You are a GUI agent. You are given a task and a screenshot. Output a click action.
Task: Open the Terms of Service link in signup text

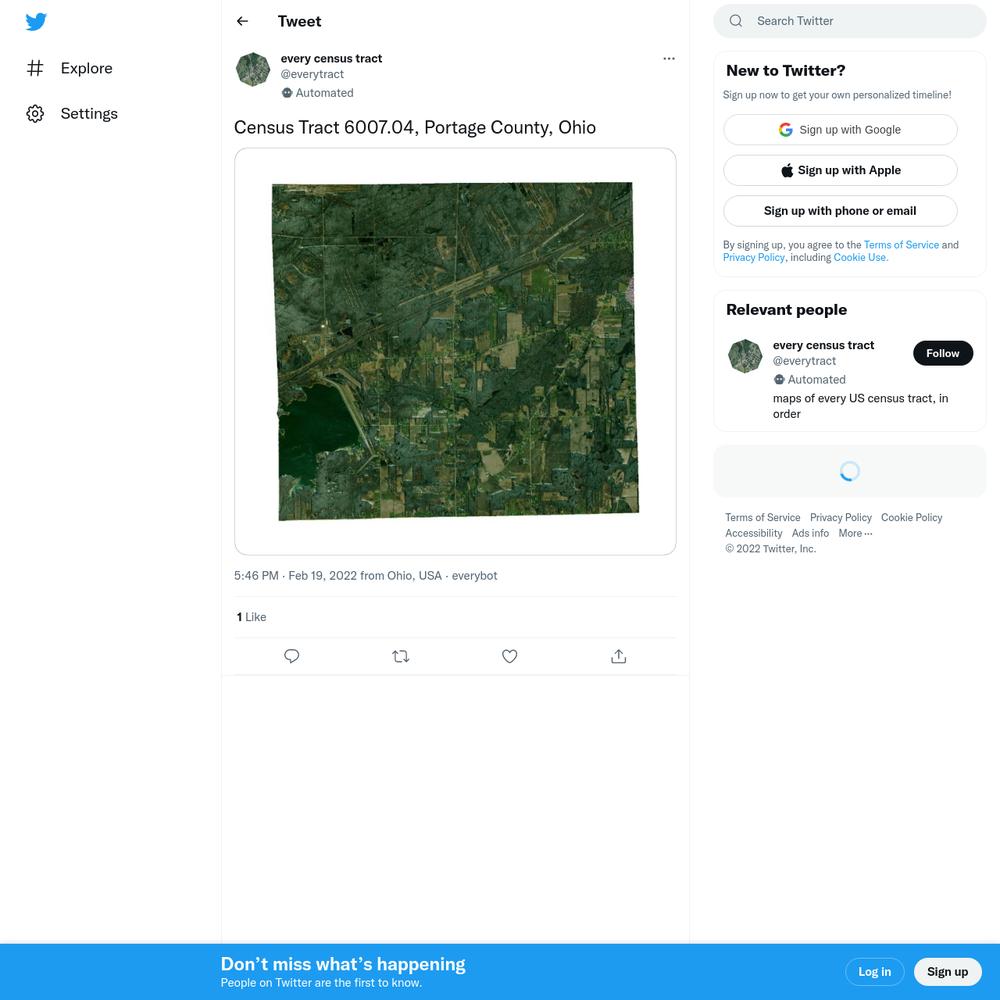click(x=901, y=245)
